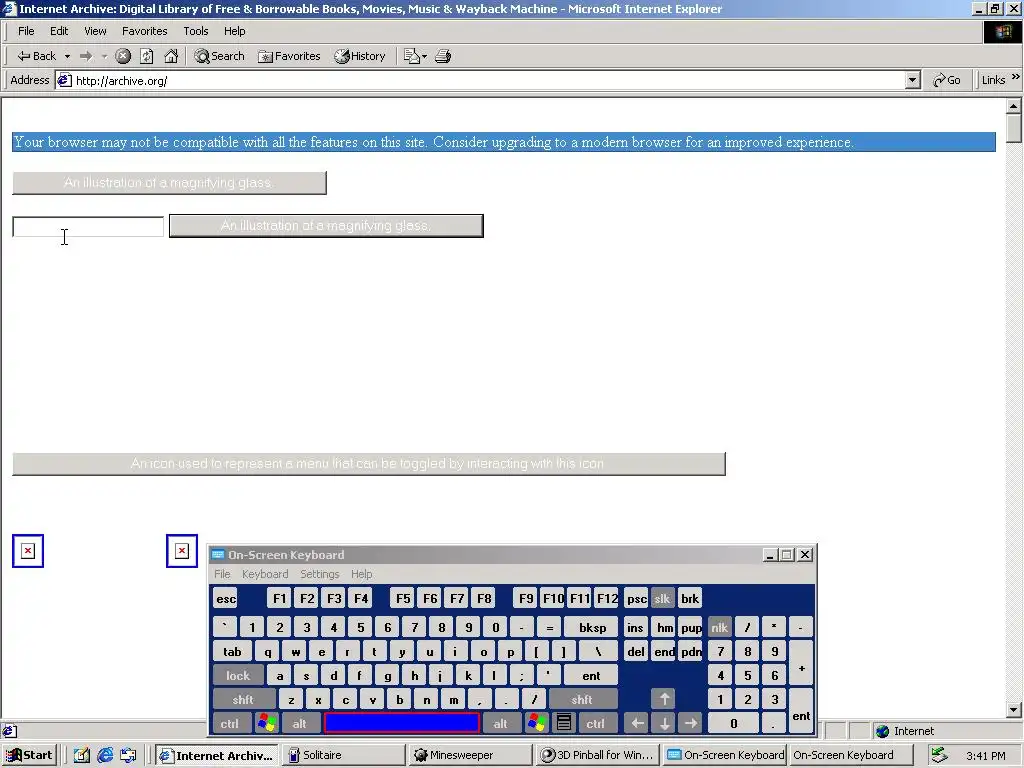The width and height of the screenshot is (1024, 768).
Task: Click the application menu key on keyboard
Action: coord(564,724)
